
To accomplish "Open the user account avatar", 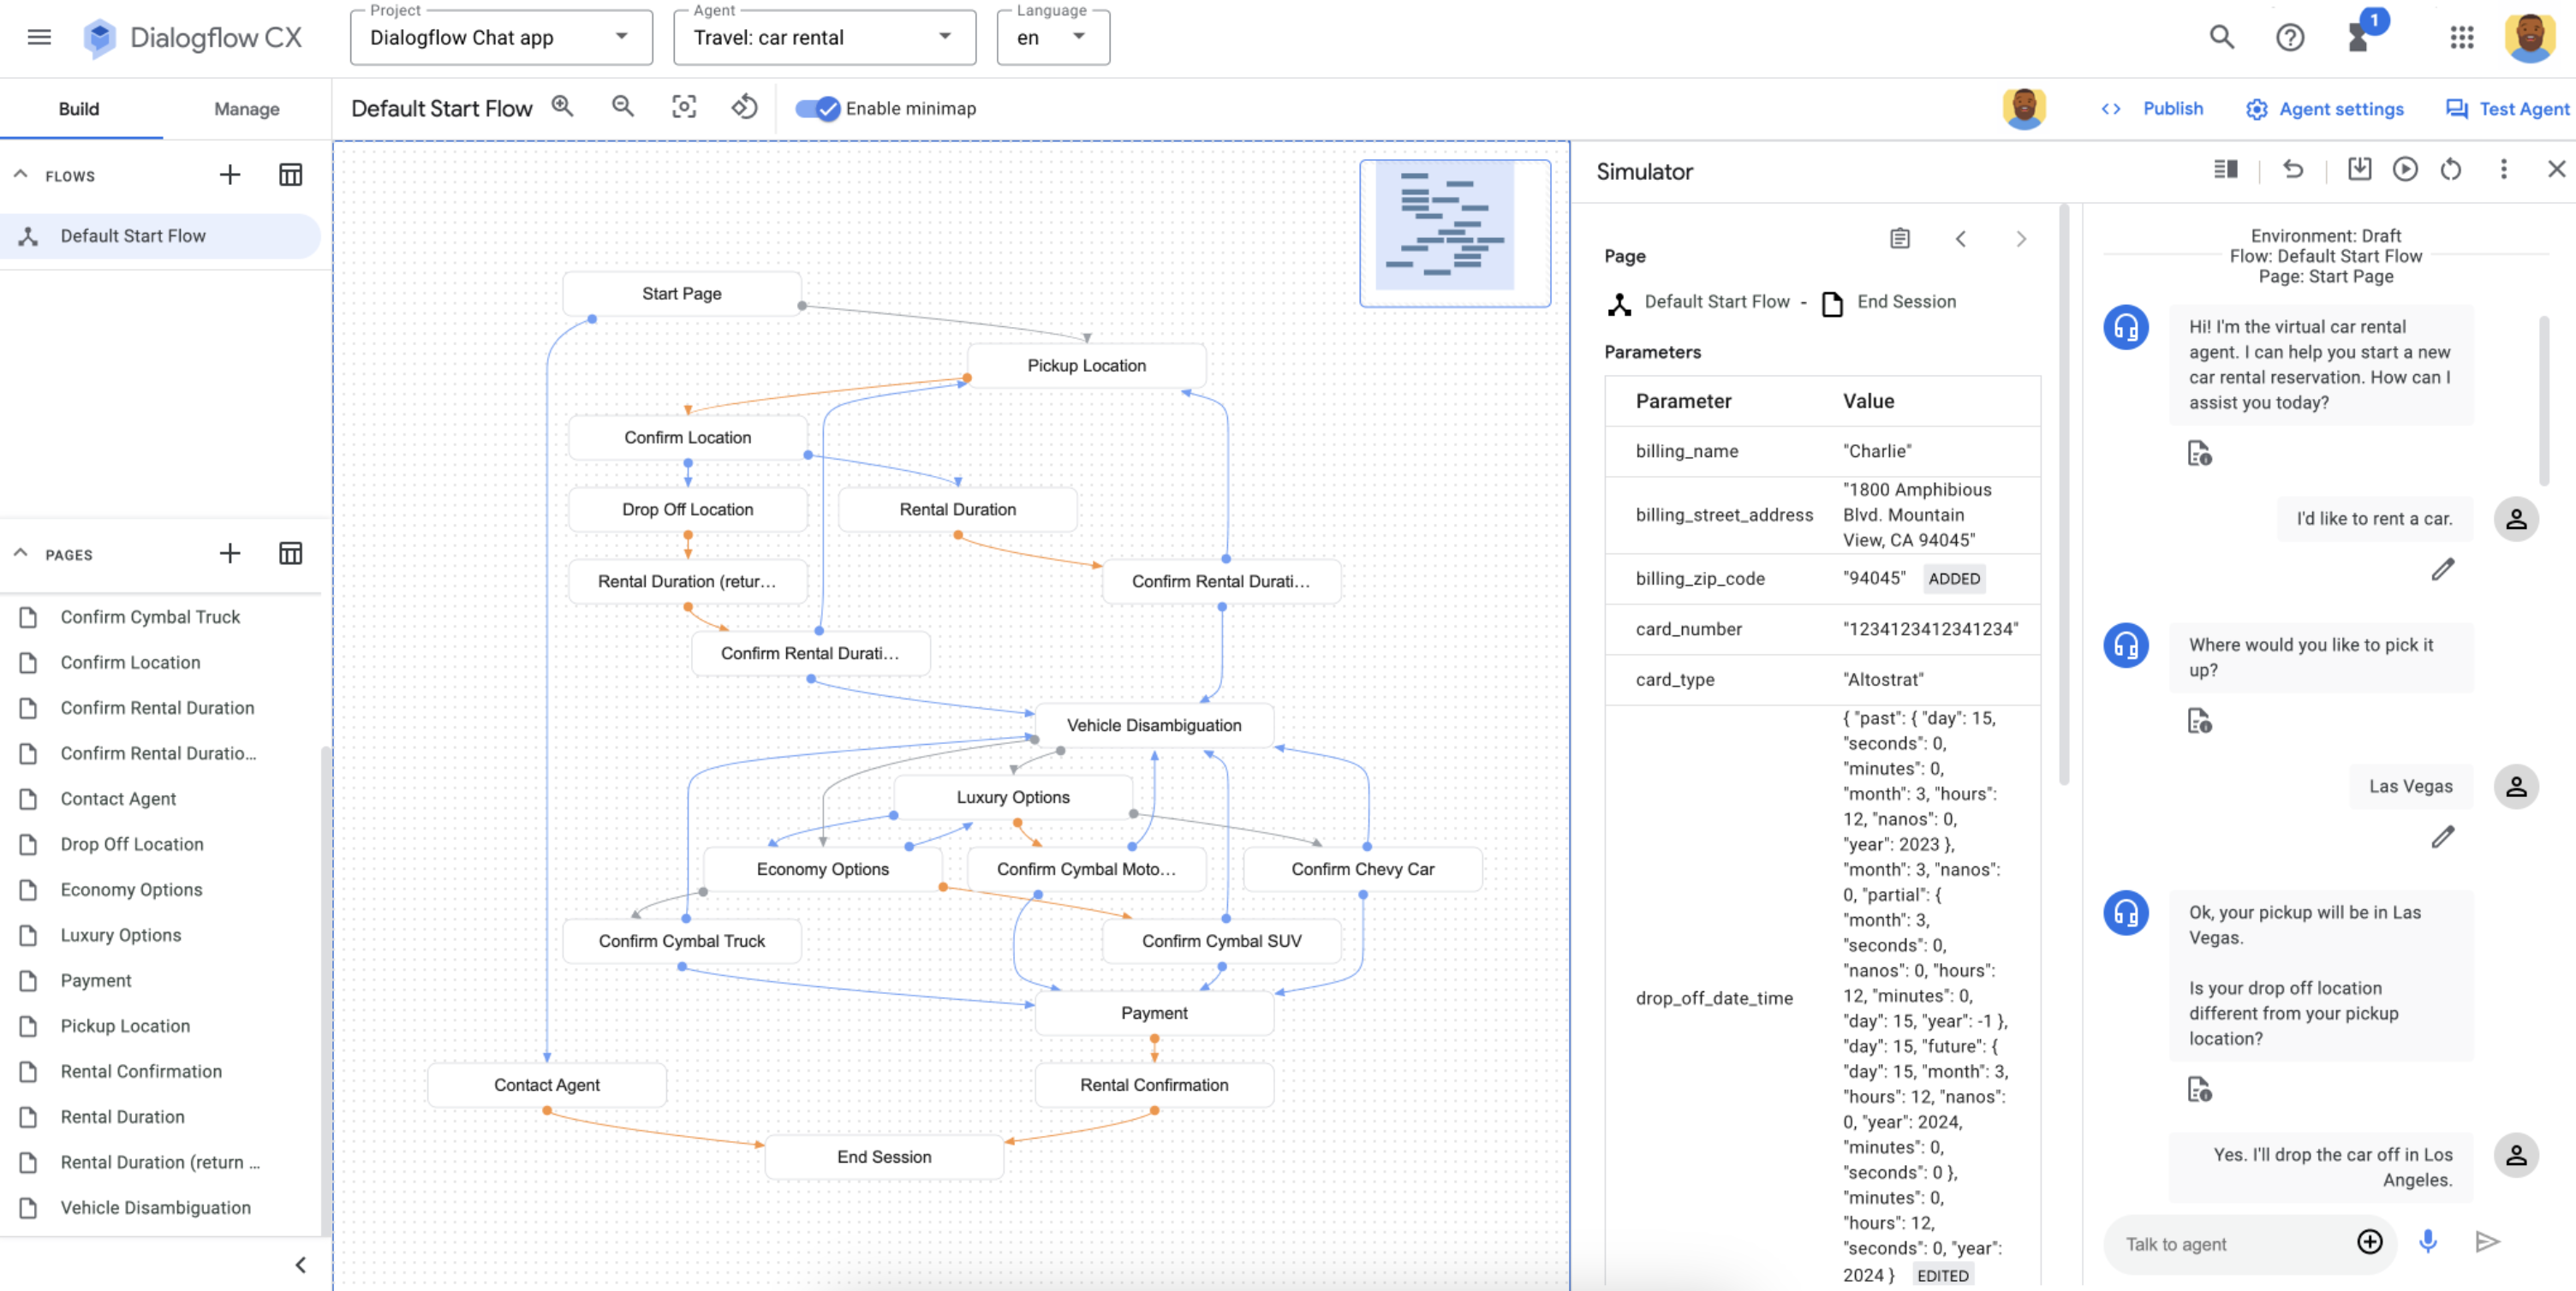I will pyautogui.click(x=2530, y=38).
